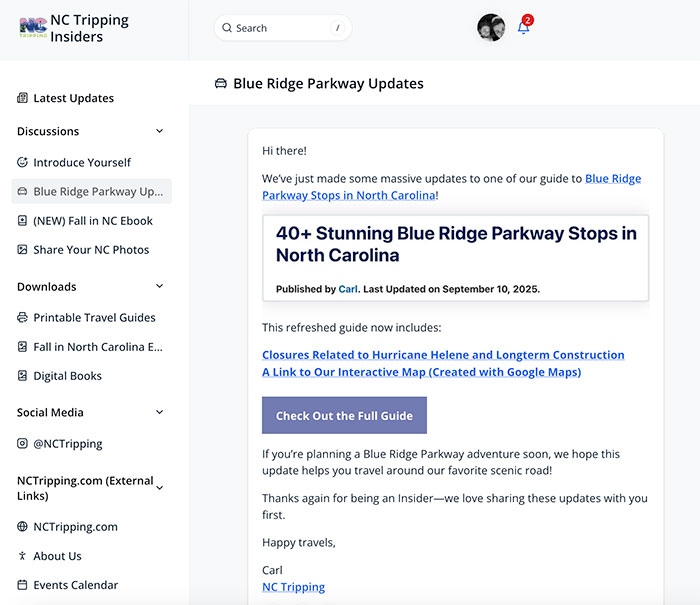Open Digital Books in the sidebar
Image resolution: width=700 pixels, height=605 pixels.
67,376
